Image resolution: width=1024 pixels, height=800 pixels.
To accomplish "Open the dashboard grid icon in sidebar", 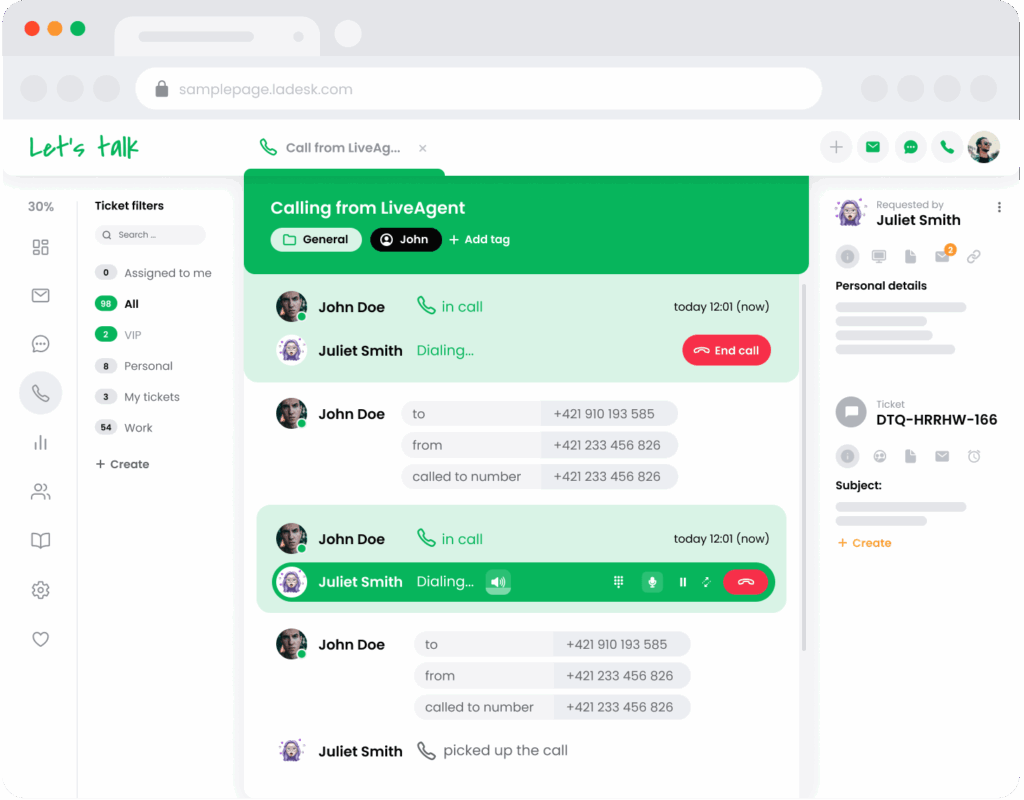I will click(40, 247).
